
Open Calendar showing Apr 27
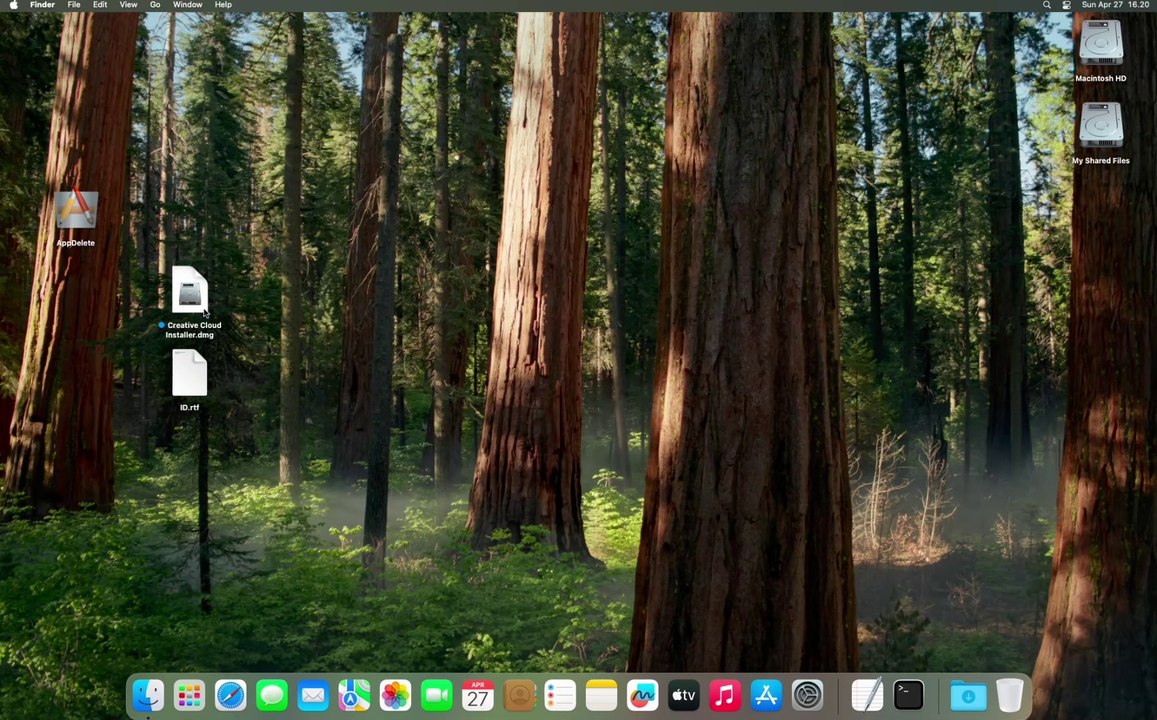click(477, 695)
